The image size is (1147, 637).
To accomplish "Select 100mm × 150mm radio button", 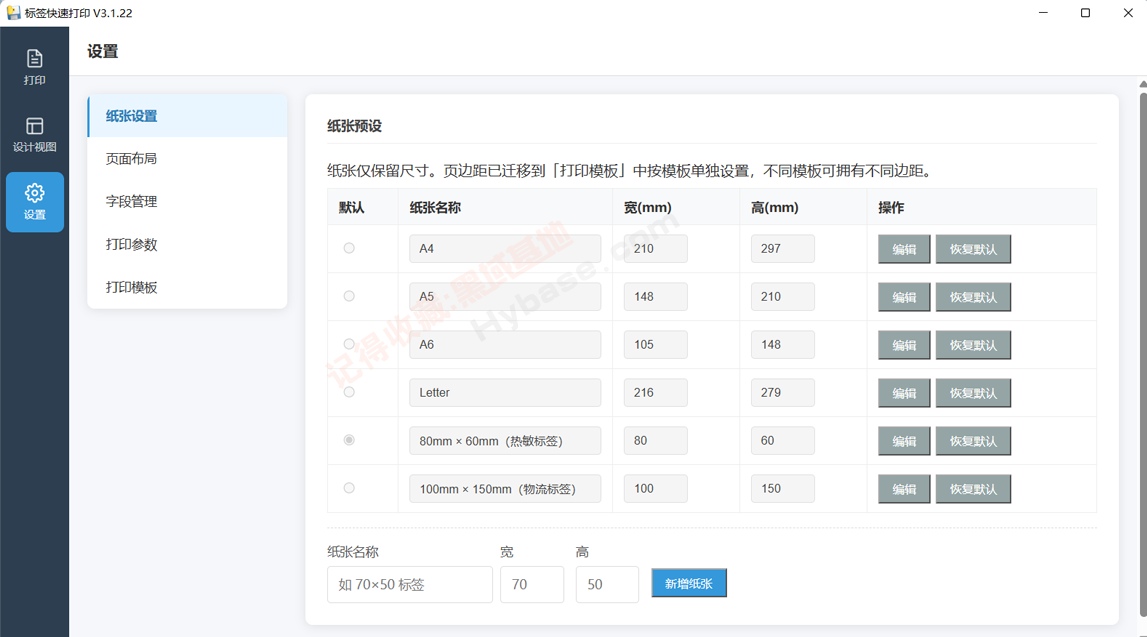I will click(x=349, y=488).
